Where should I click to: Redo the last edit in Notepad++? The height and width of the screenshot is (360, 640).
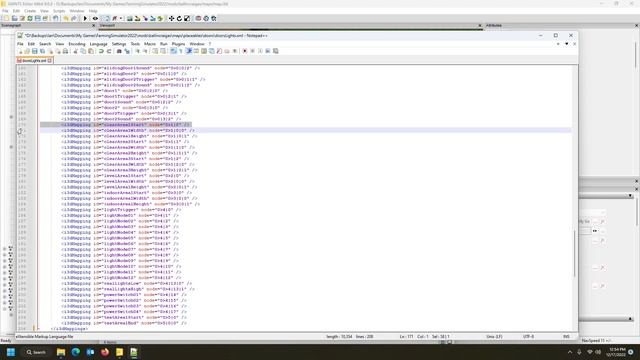coord(109,51)
